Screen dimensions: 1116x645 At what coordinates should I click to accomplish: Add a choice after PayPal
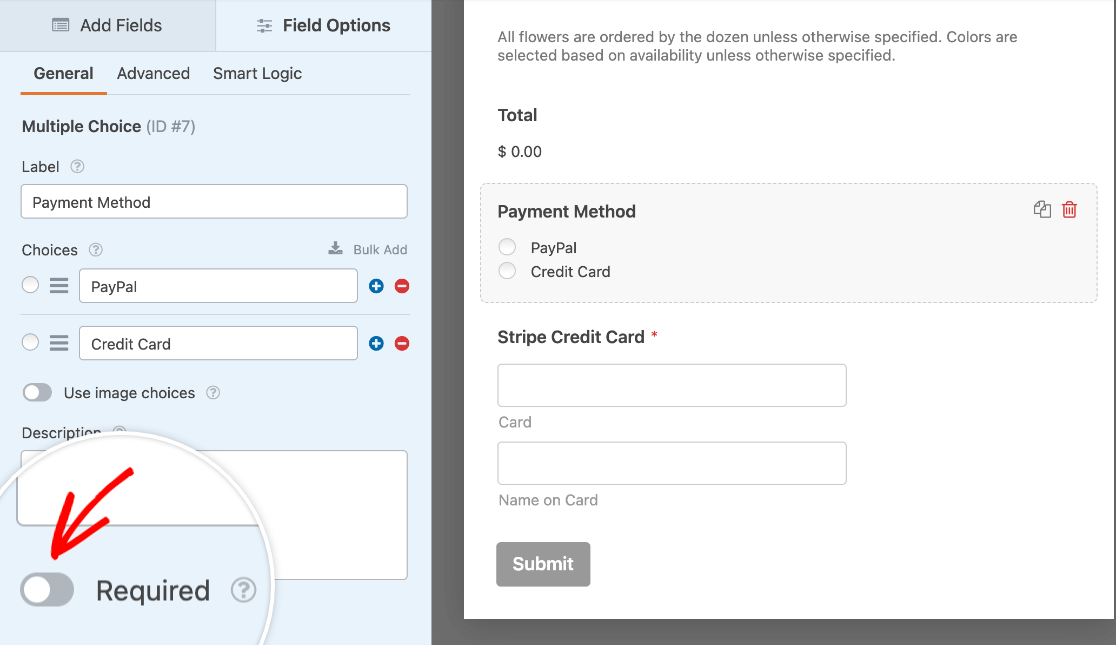coord(377,286)
